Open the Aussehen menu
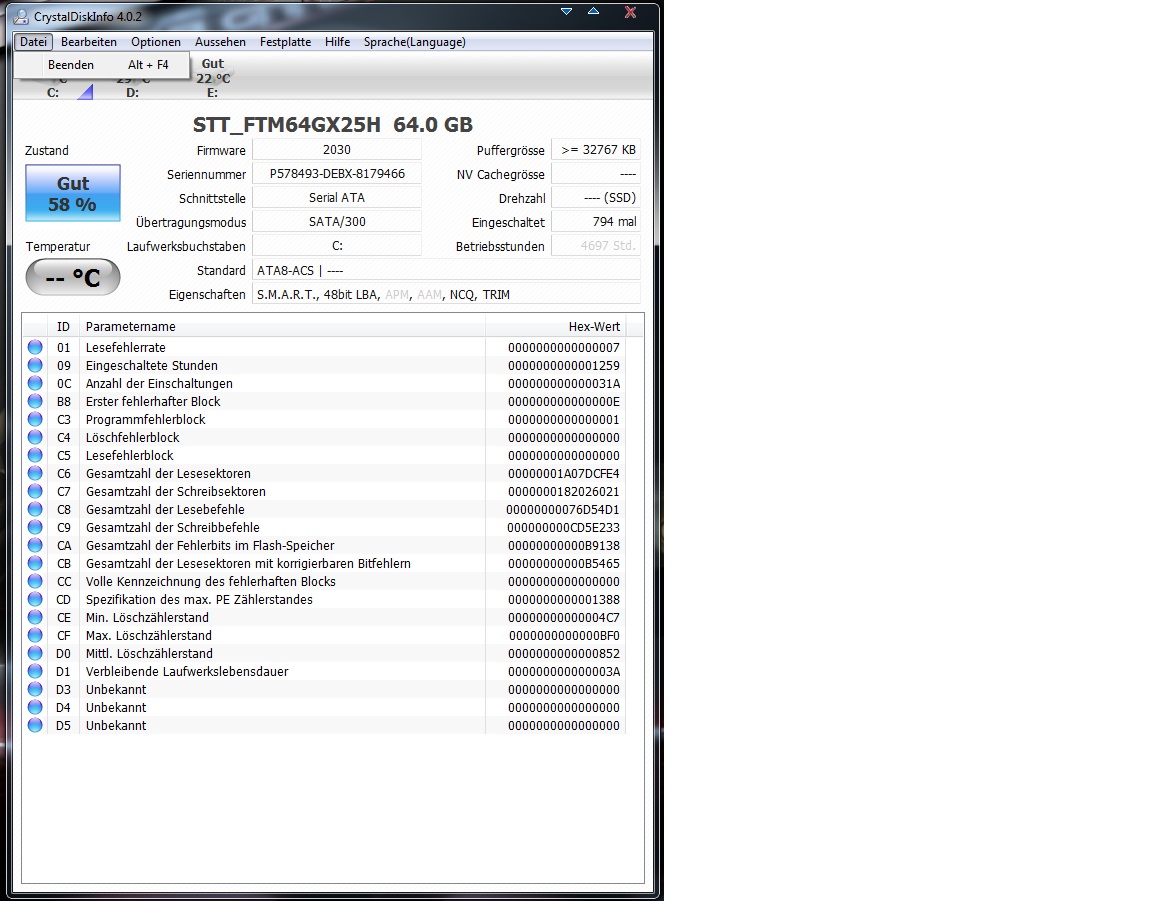Viewport: 1152px width, 901px height. tap(220, 42)
